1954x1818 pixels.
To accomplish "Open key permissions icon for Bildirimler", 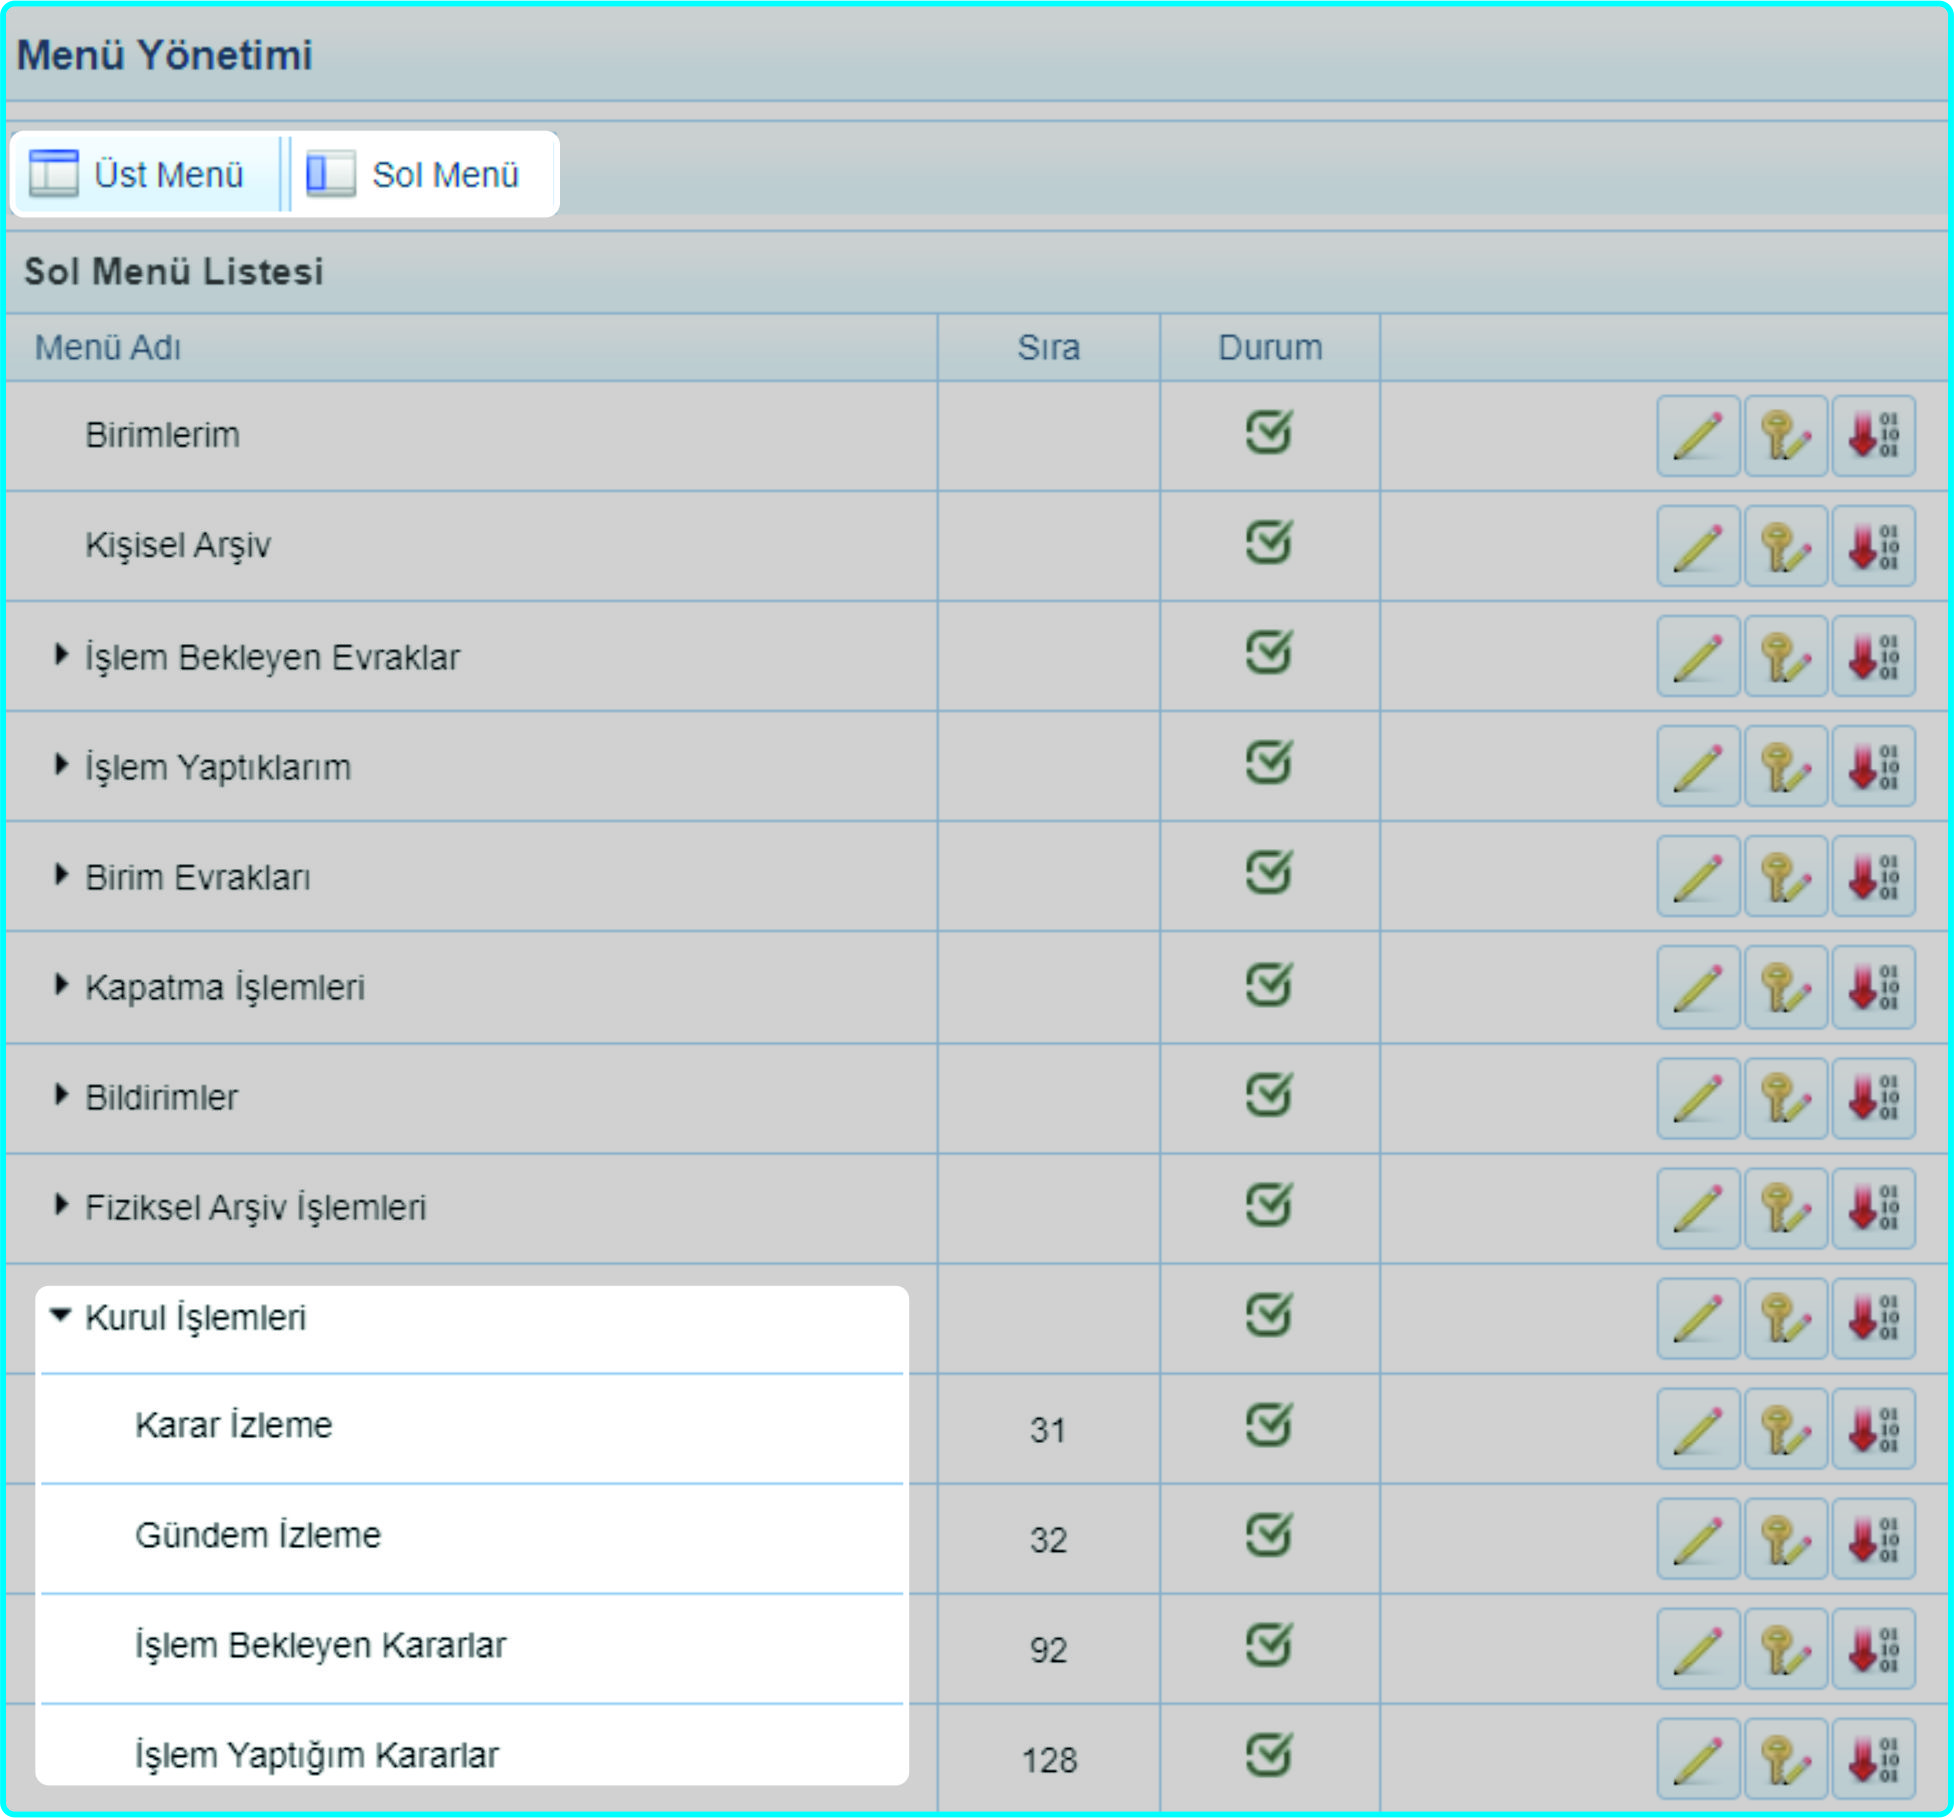I will click(x=1785, y=1098).
